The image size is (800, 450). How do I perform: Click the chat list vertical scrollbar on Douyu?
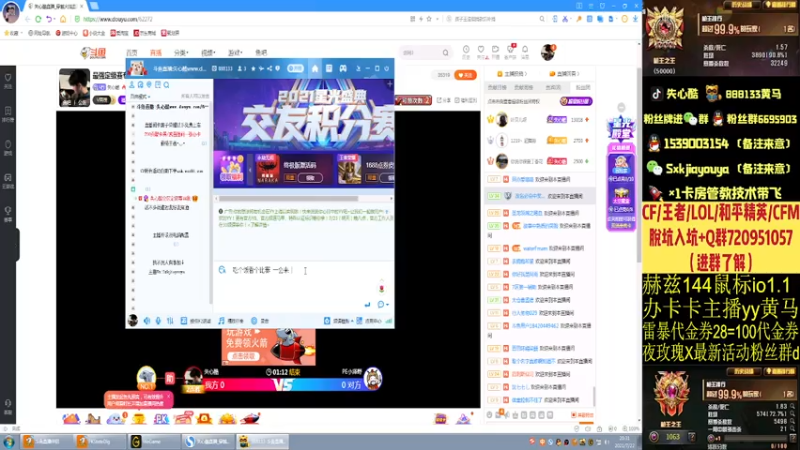point(594,395)
